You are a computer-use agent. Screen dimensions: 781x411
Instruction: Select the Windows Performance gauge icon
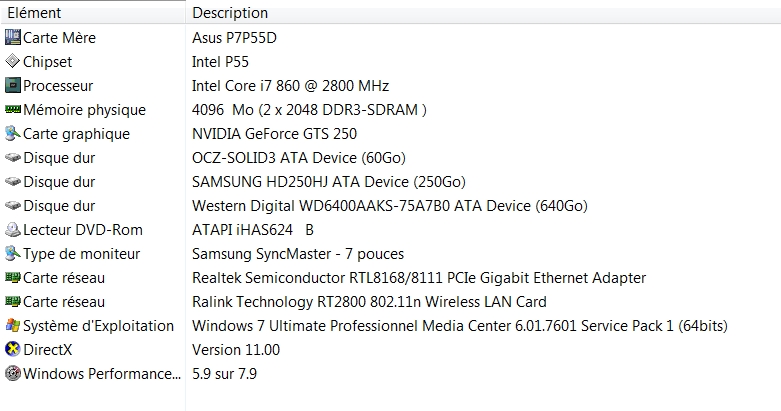(12, 373)
